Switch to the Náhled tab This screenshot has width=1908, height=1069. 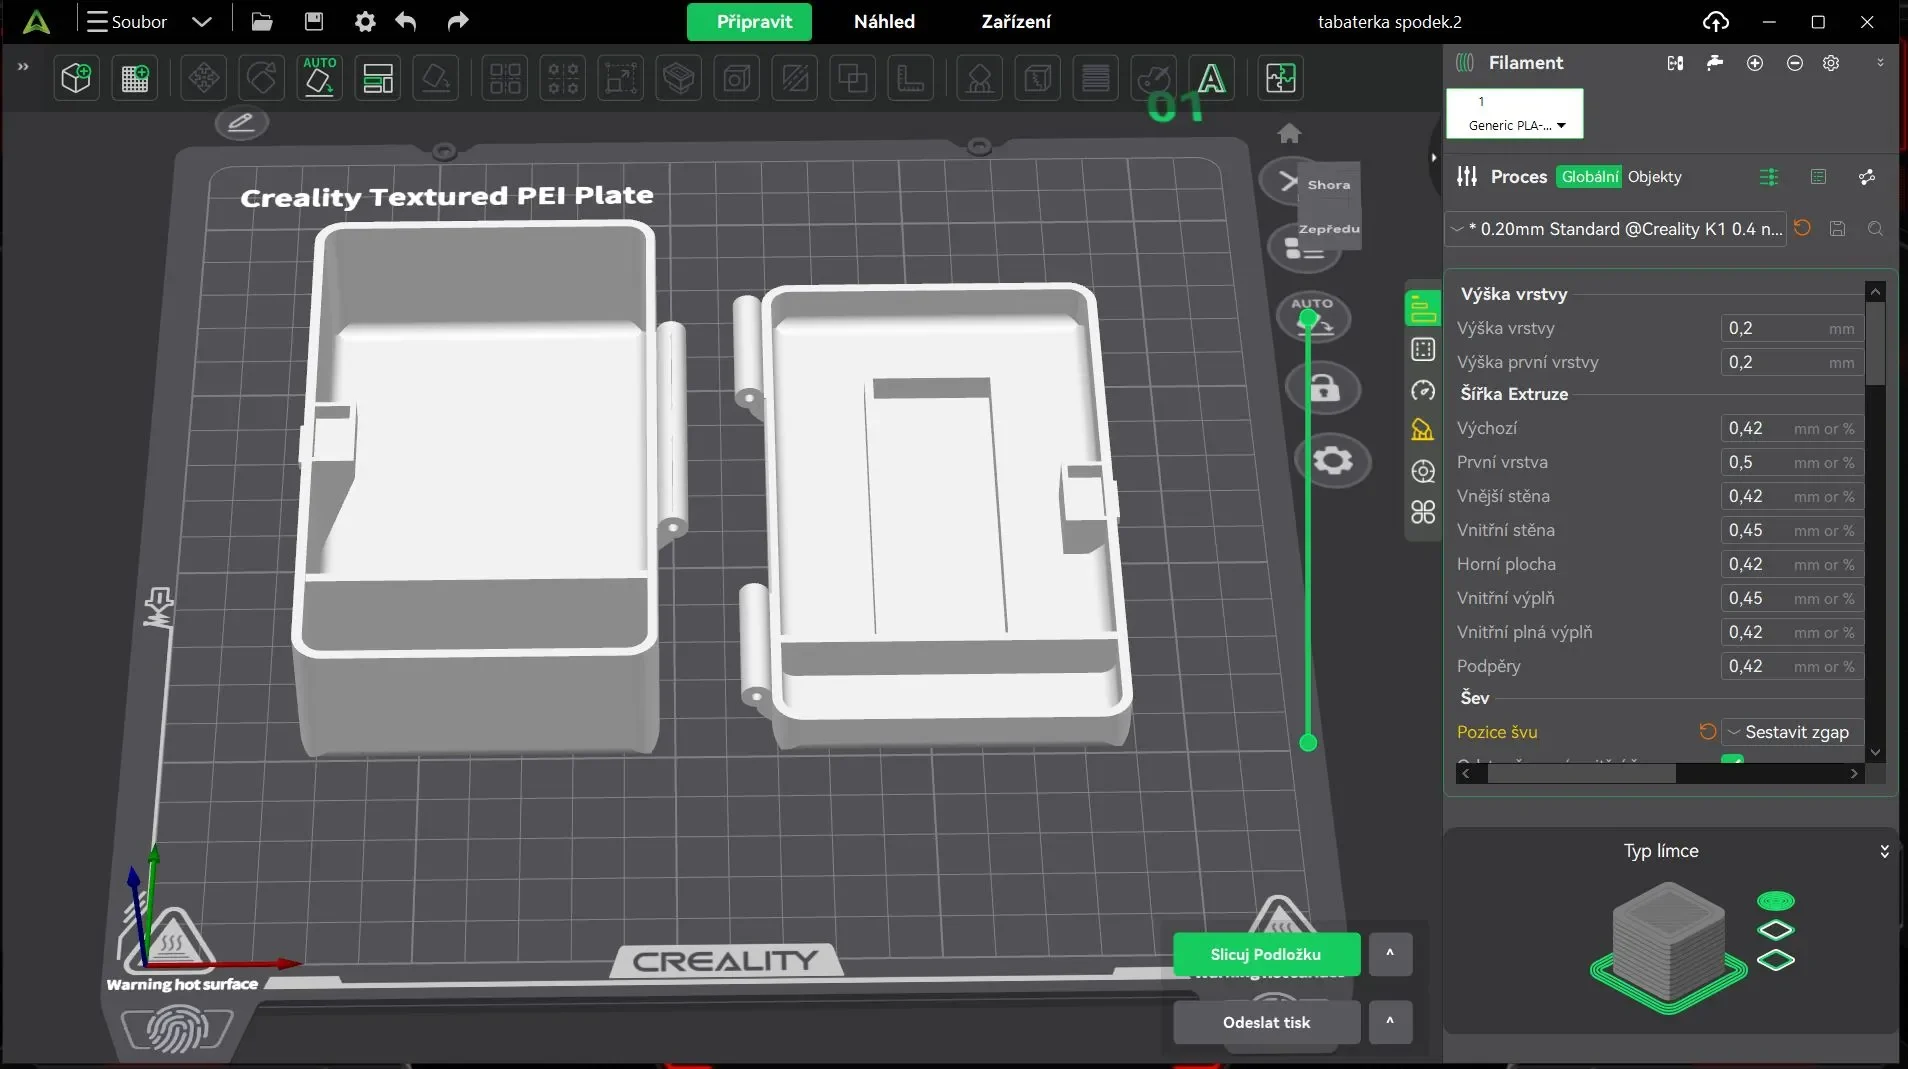(x=884, y=22)
